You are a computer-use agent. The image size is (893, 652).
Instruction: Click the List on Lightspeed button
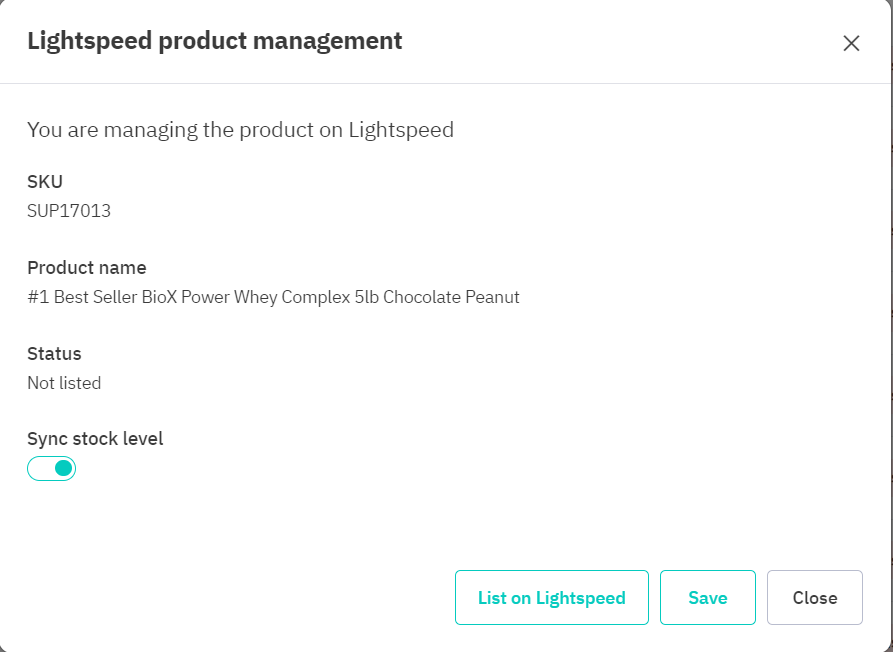pyautogui.click(x=551, y=598)
